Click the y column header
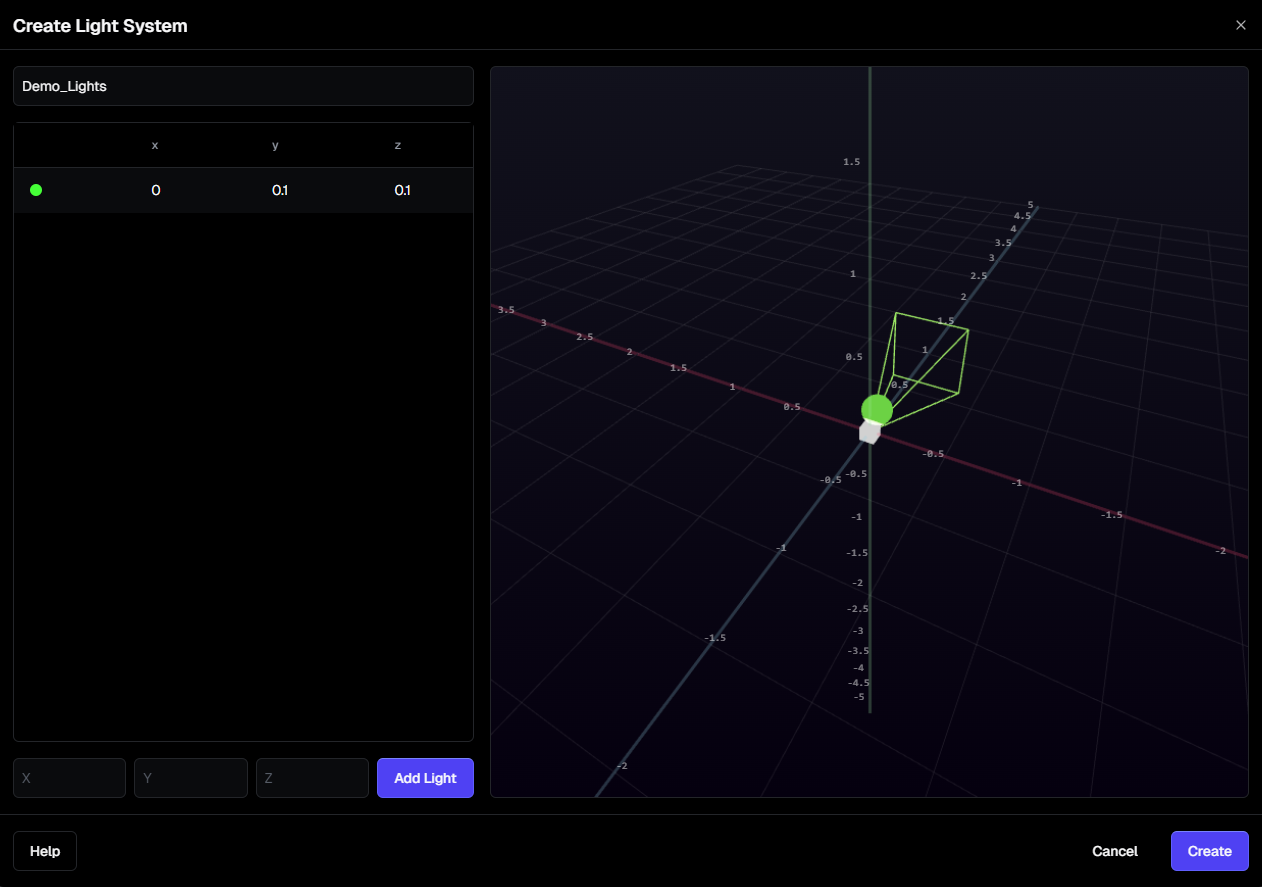The image size is (1262, 887). [x=275, y=145]
